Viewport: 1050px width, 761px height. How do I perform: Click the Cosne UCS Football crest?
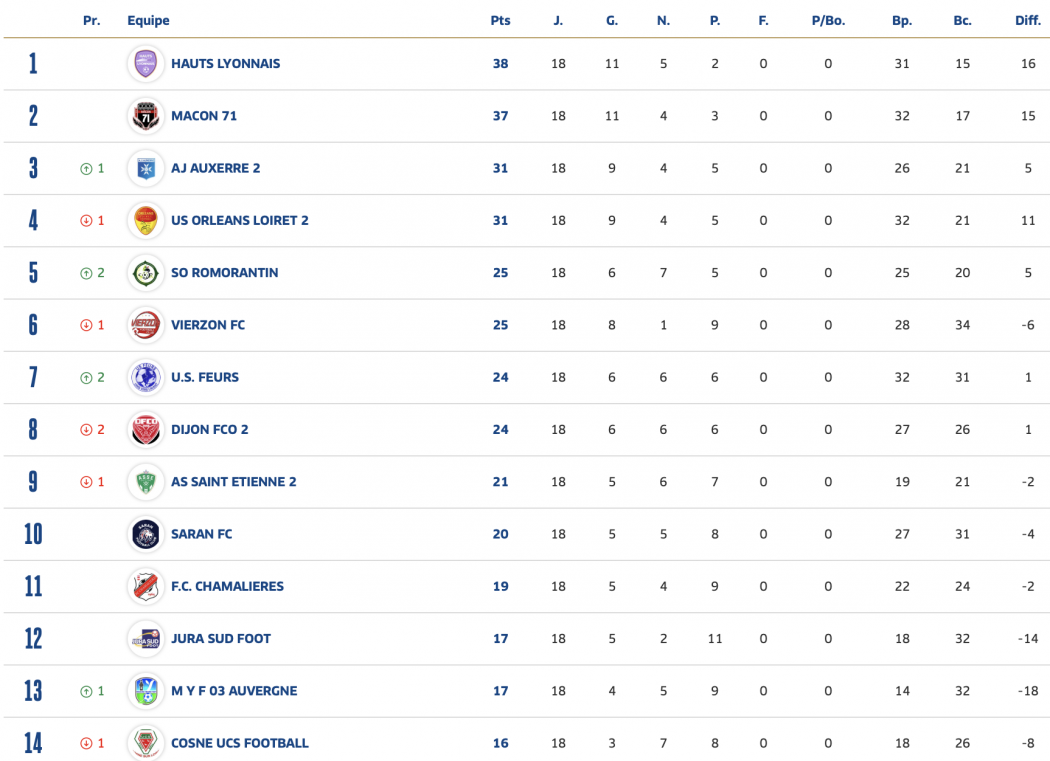click(x=146, y=743)
